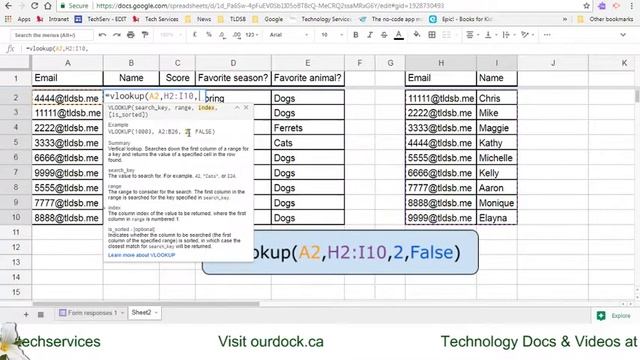Toggle Bold formatting
Viewport: 640px width, 360px height.
pyautogui.click(x=356, y=35)
